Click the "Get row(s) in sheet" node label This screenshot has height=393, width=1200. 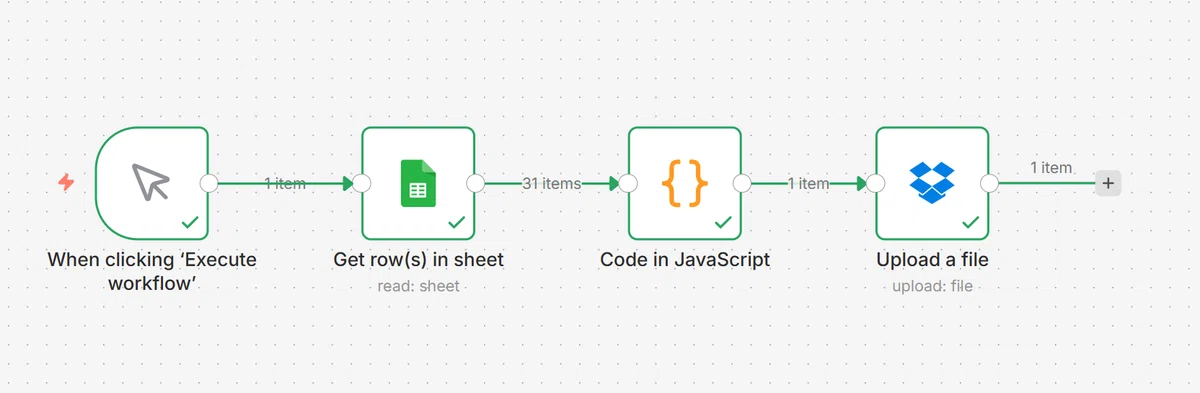[x=418, y=260]
